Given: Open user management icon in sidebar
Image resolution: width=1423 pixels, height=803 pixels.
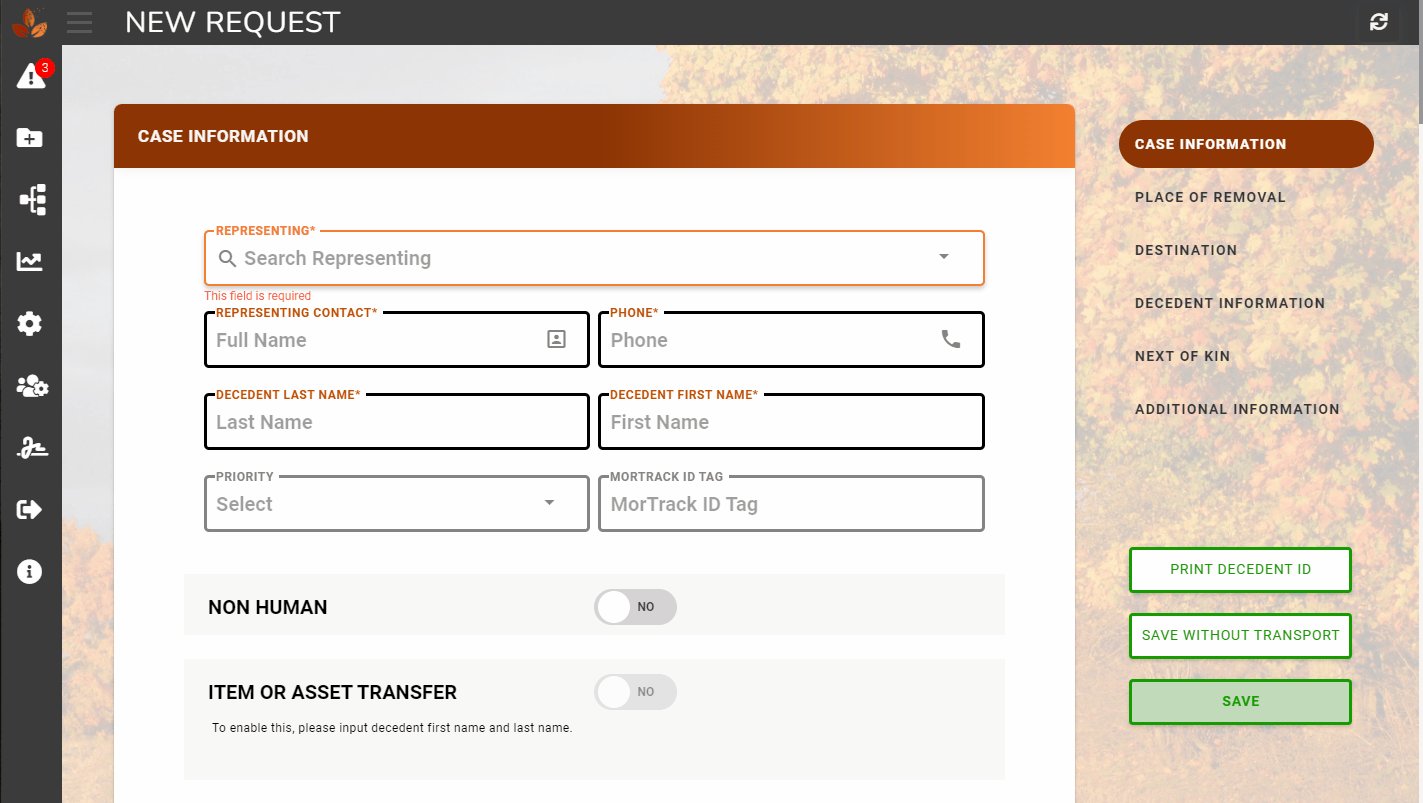Looking at the screenshot, I should pyautogui.click(x=30, y=386).
